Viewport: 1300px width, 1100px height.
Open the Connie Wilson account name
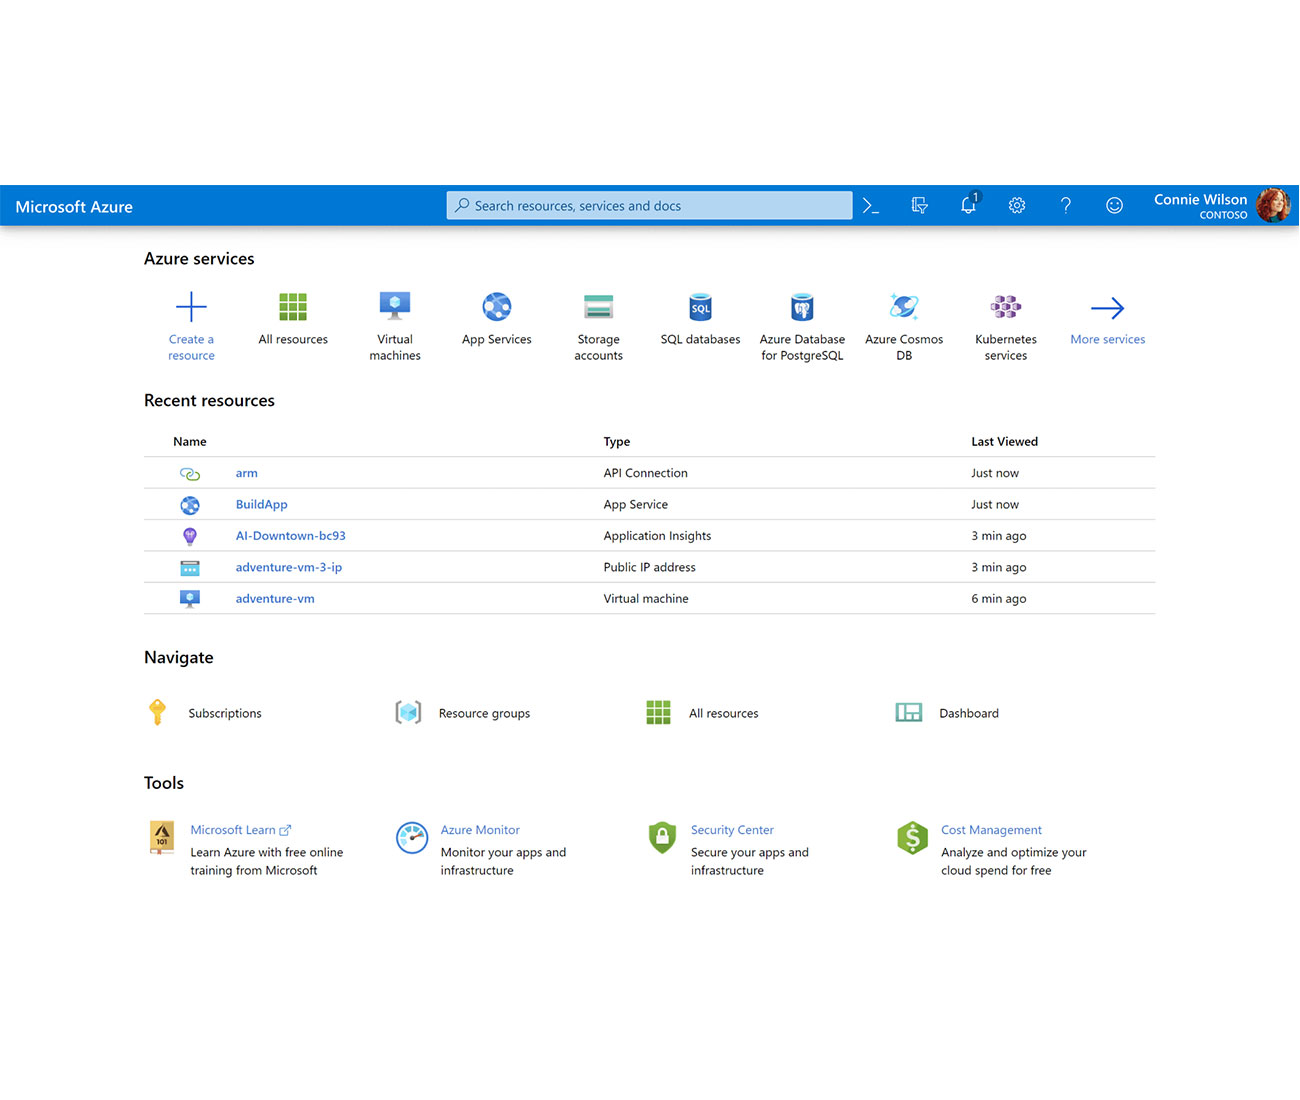click(1201, 200)
